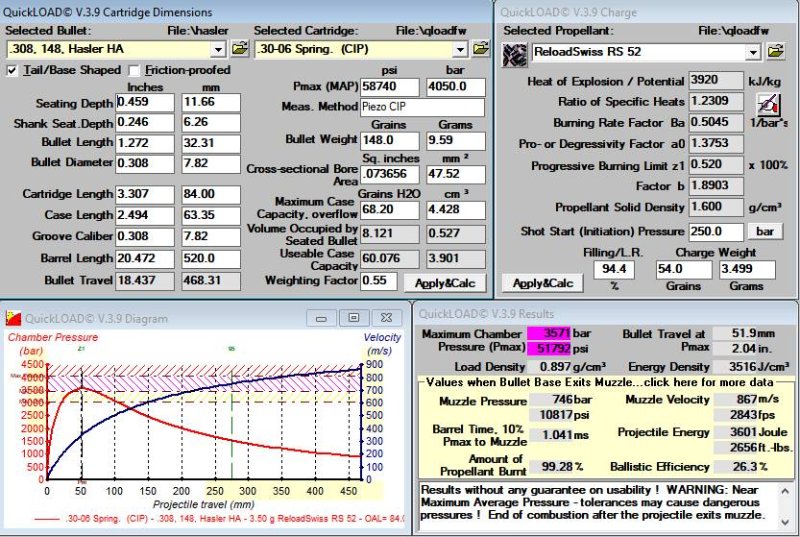Click 'Values when Bullet Base Exits Muzzle' link
800x537 pixels.
tap(599, 382)
